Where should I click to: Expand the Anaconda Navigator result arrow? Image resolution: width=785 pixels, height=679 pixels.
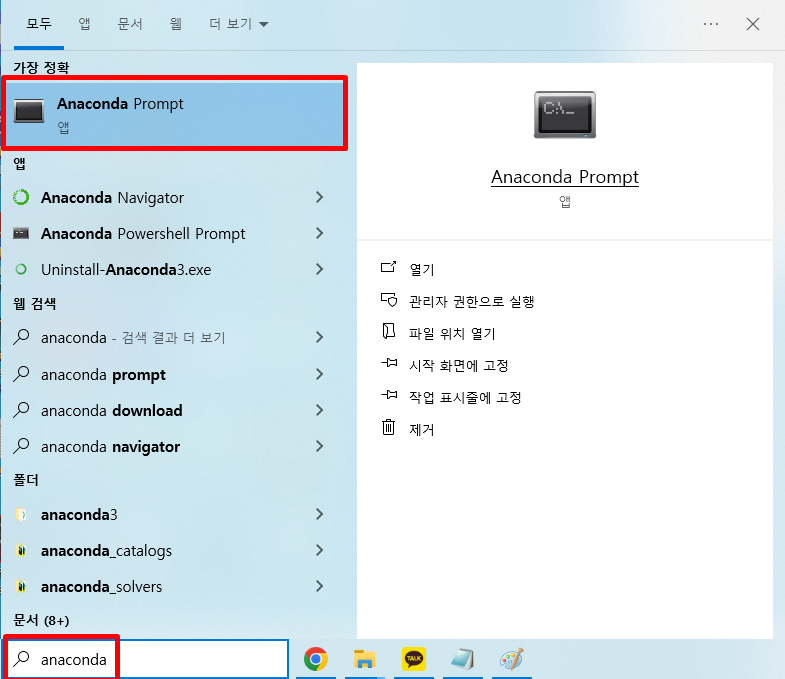click(319, 197)
